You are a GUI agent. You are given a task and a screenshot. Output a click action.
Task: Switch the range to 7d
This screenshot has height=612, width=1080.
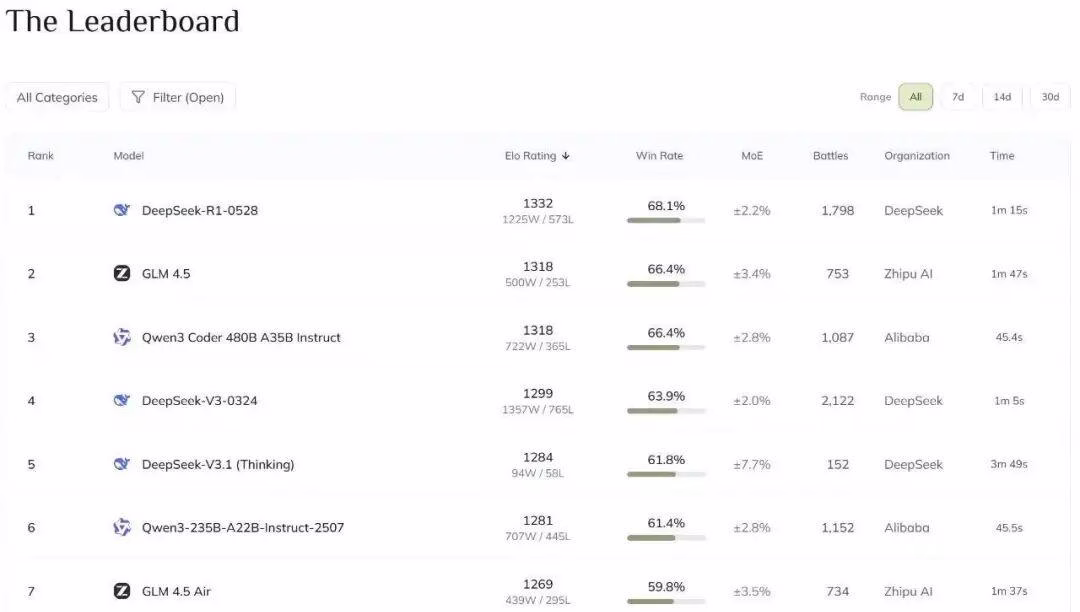(x=957, y=97)
